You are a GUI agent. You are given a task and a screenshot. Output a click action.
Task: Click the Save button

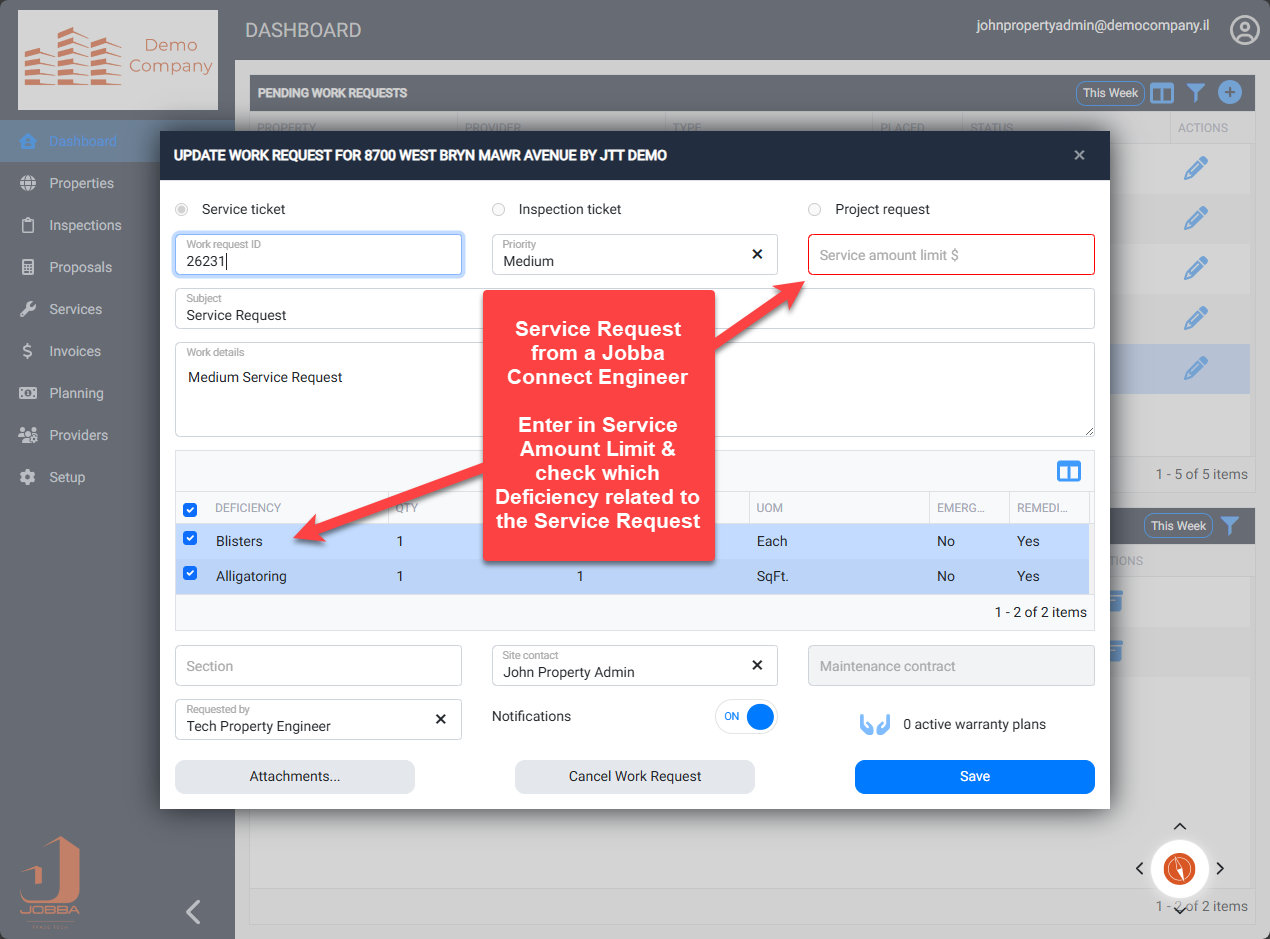(x=974, y=777)
